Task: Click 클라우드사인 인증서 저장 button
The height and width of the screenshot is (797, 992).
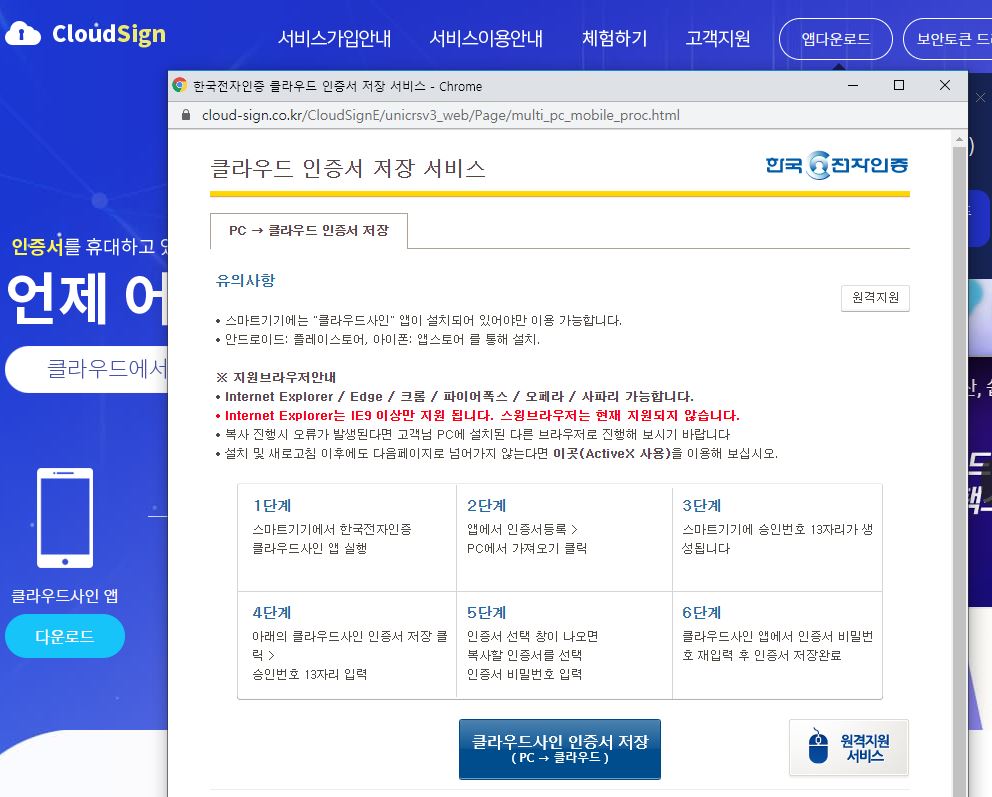Action: 559,749
